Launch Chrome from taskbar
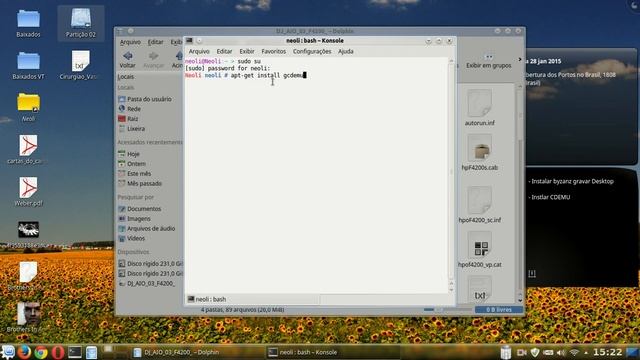The image size is (640, 360). coord(41,352)
